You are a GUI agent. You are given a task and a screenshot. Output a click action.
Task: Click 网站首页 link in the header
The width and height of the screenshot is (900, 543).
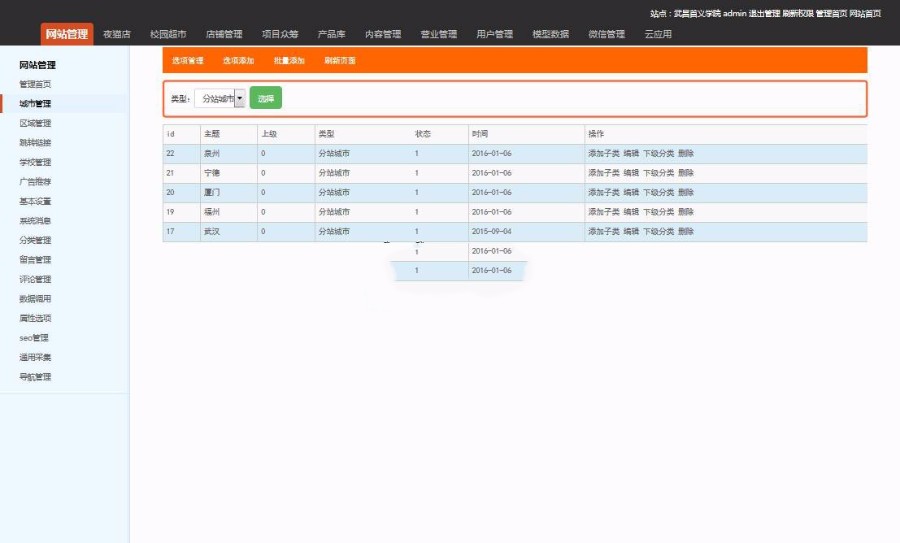[865, 14]
